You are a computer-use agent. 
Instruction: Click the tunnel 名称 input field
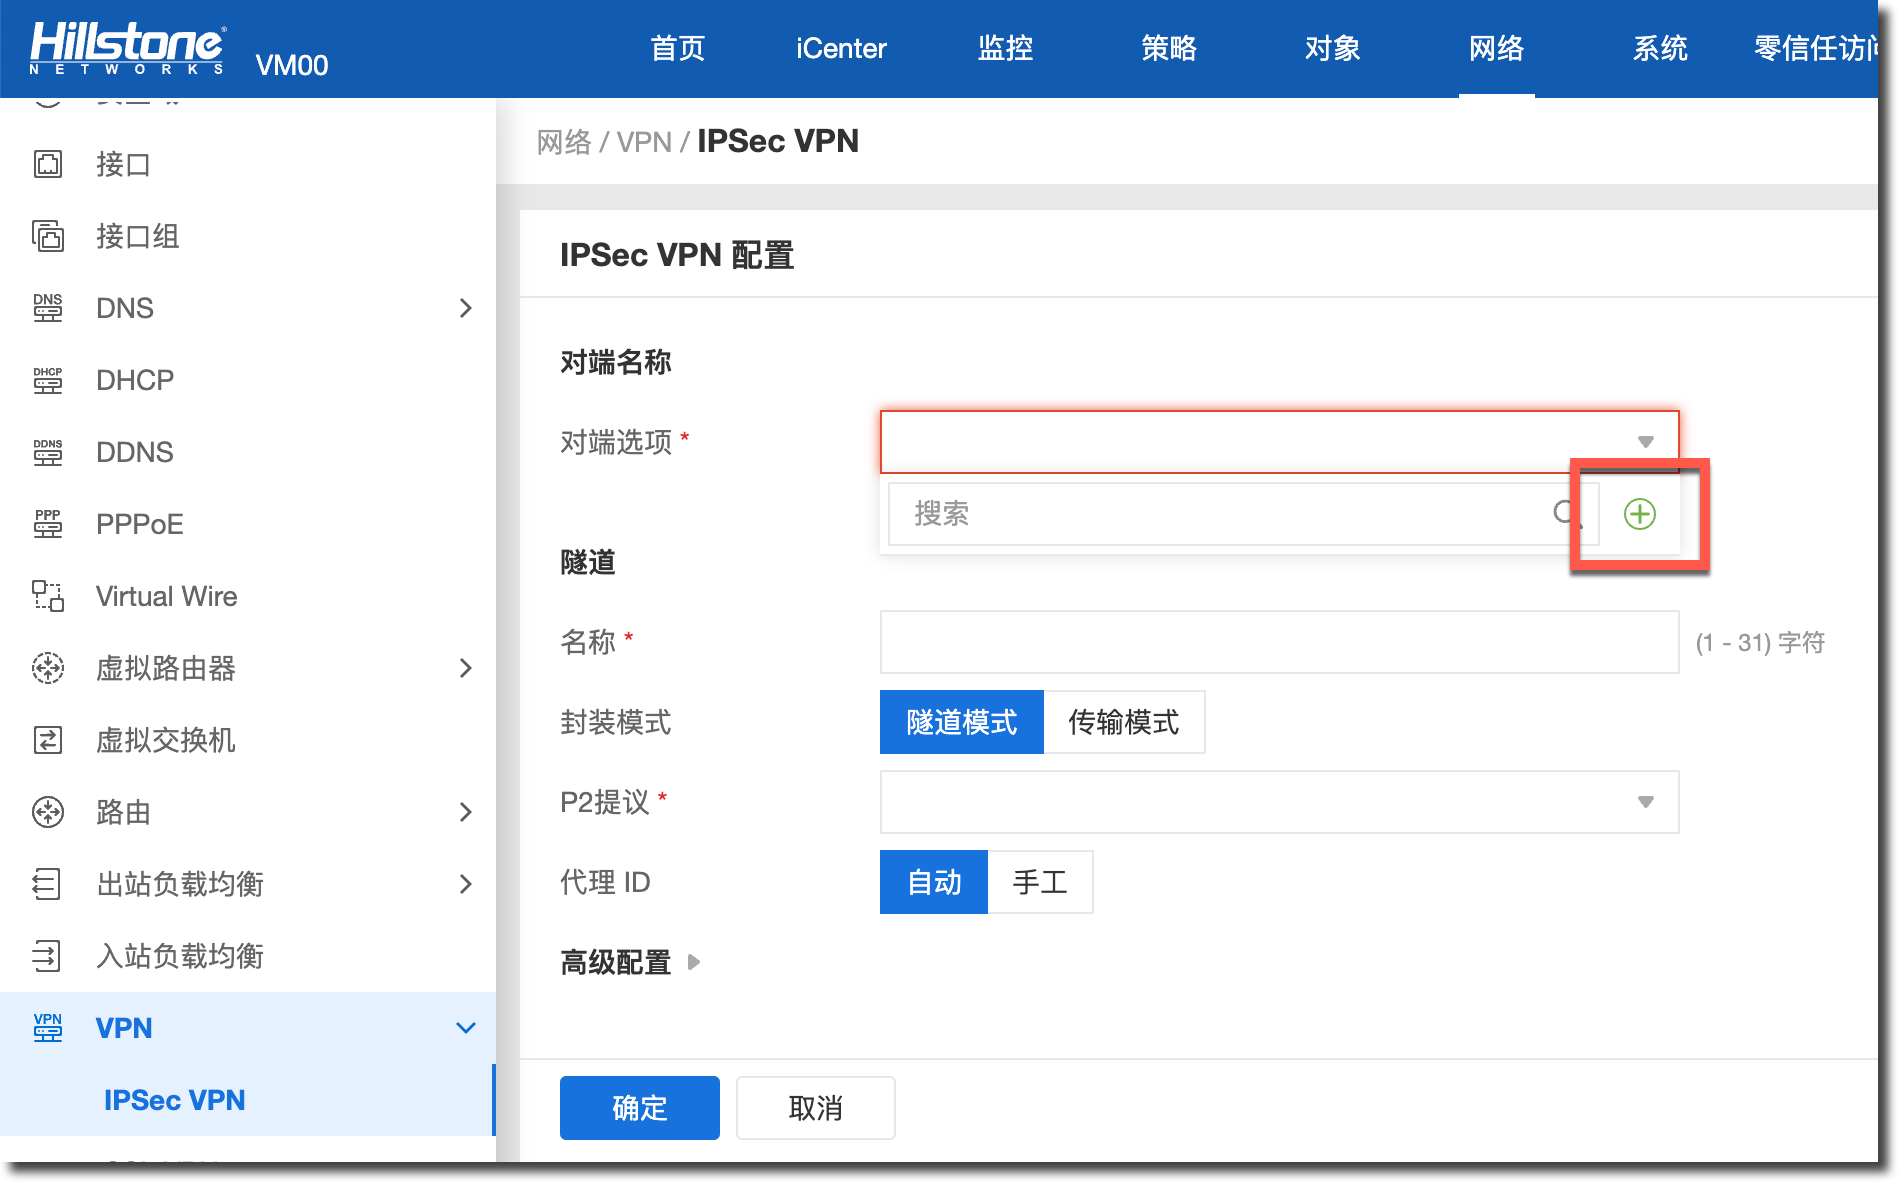coord(1278,642)
